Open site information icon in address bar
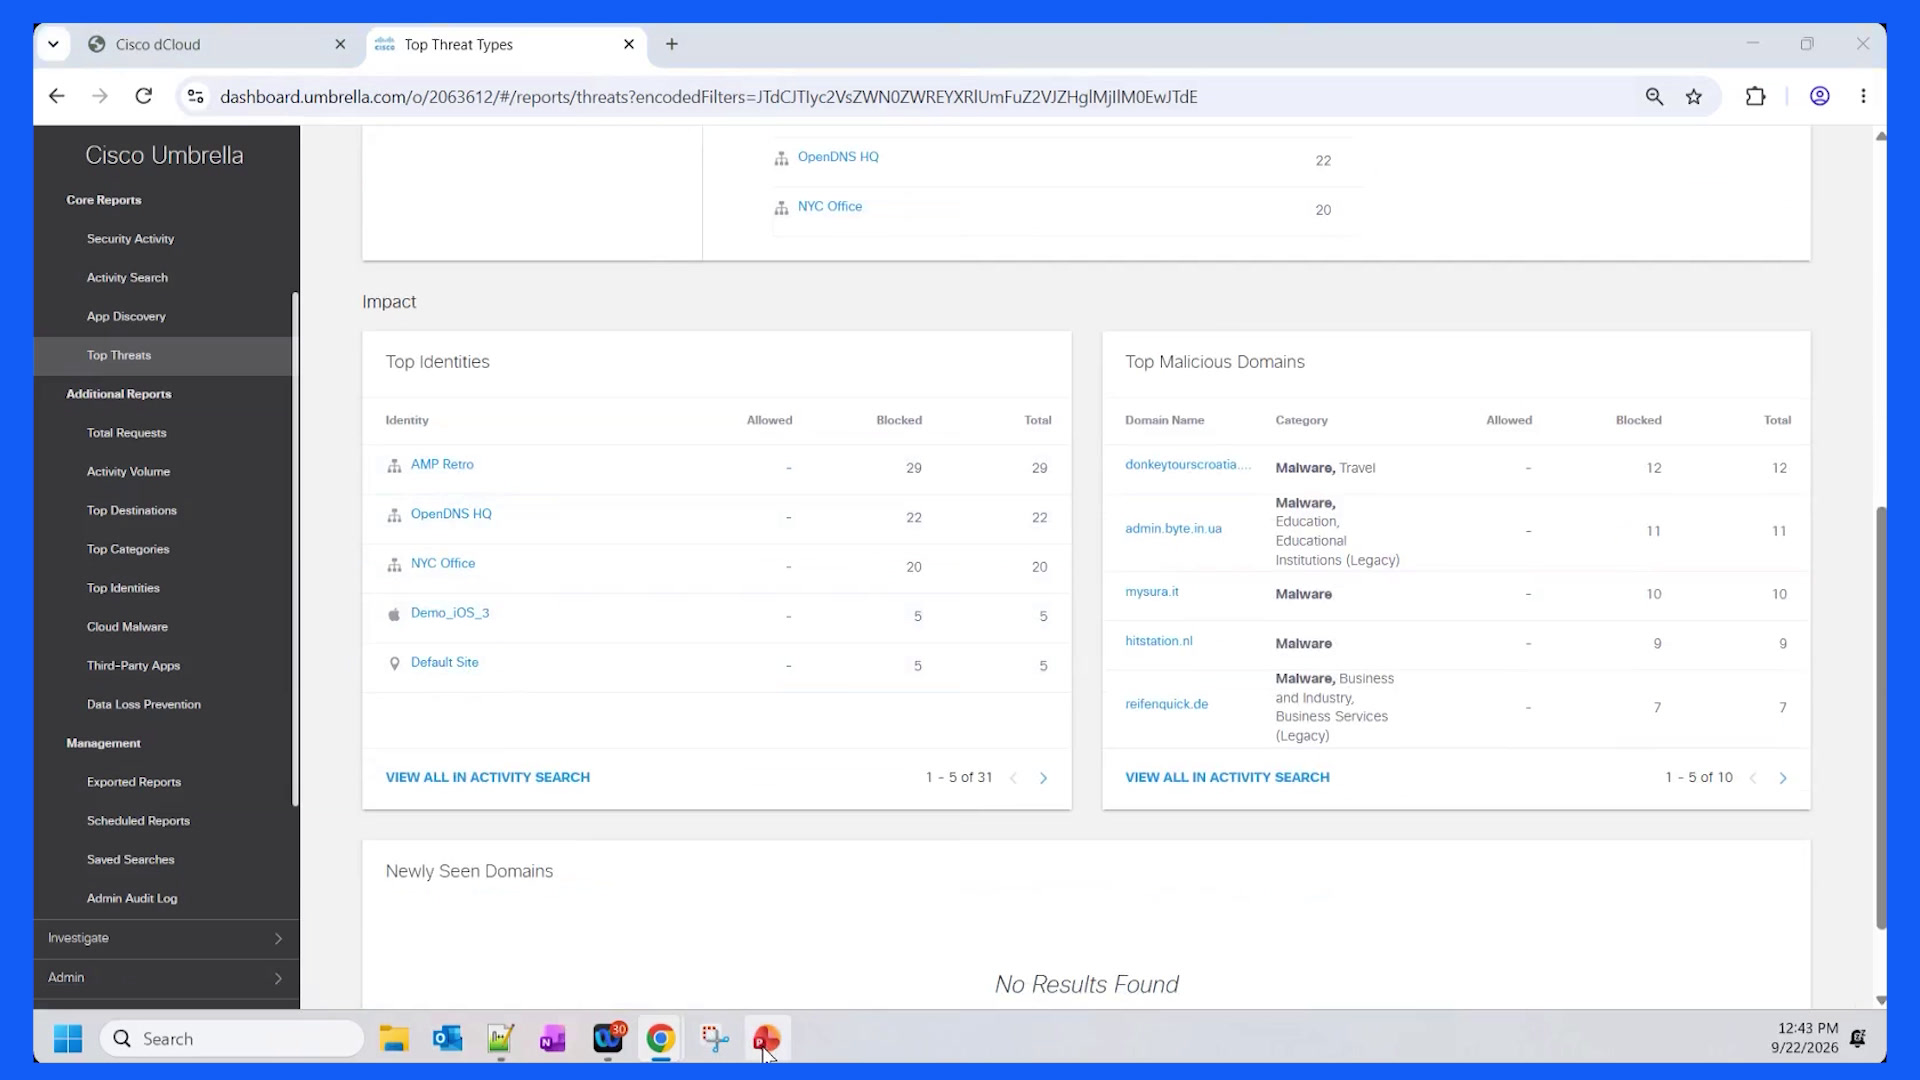The height and width of the screenshot is (1080, 1920). [196, 96]
